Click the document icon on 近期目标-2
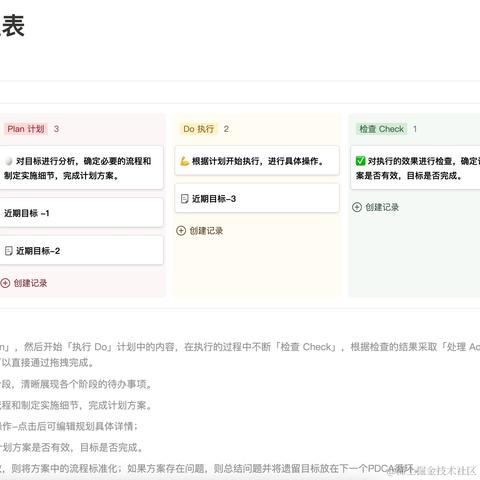The image size is (480, 480). [x=9, y=251]
